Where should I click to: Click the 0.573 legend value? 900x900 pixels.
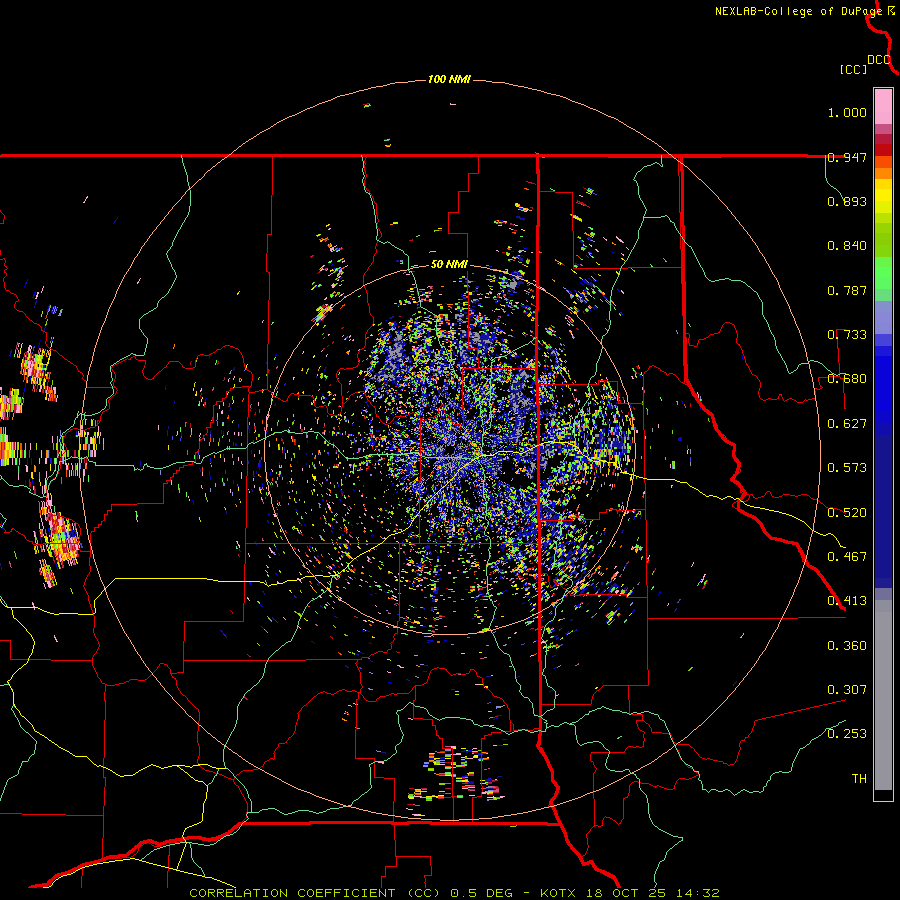[x=847, y=468]
